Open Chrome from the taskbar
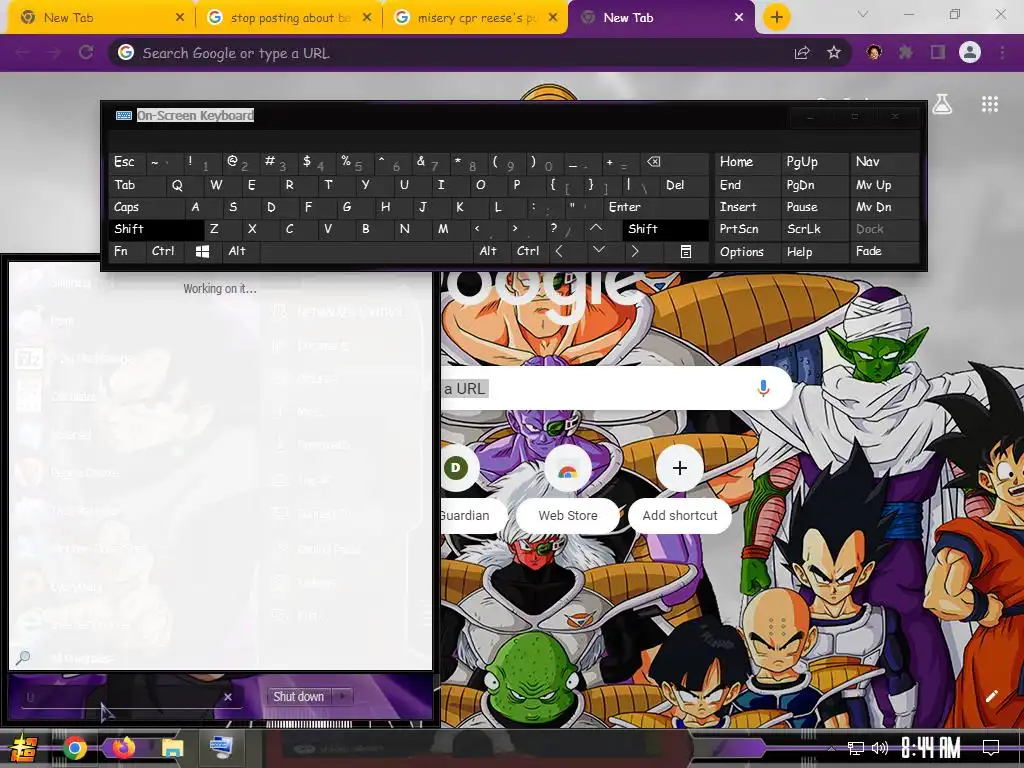1024x768 pixels. click(75, 748)
